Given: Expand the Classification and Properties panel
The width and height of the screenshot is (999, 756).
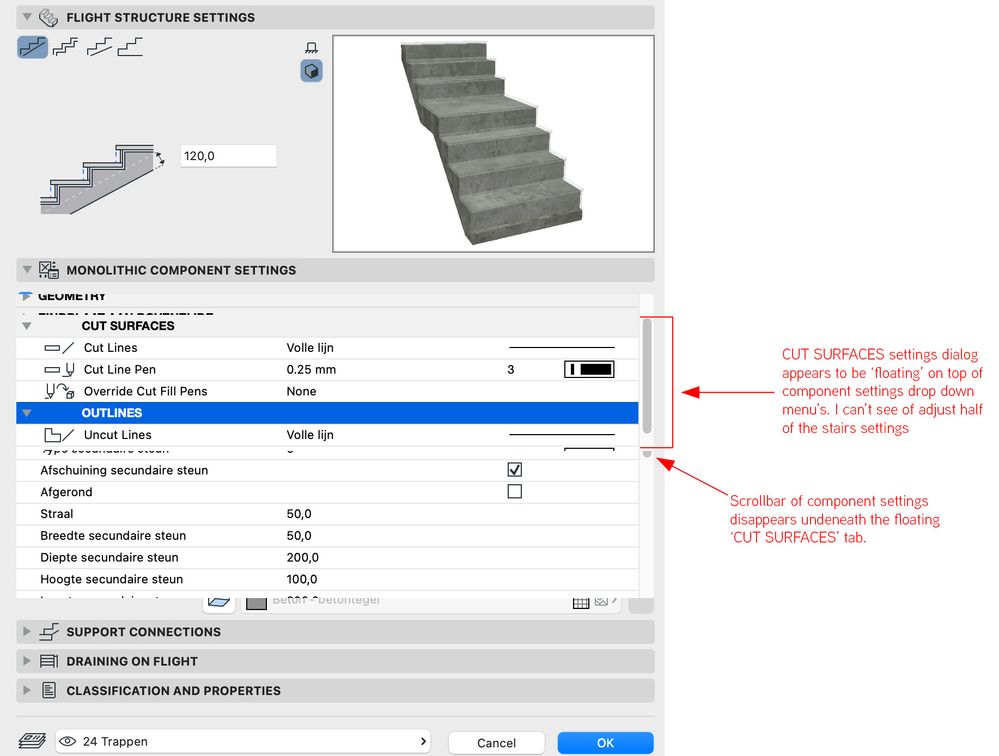Looking at the screenshot, I should pyautogui.click(x=27, y=690).
